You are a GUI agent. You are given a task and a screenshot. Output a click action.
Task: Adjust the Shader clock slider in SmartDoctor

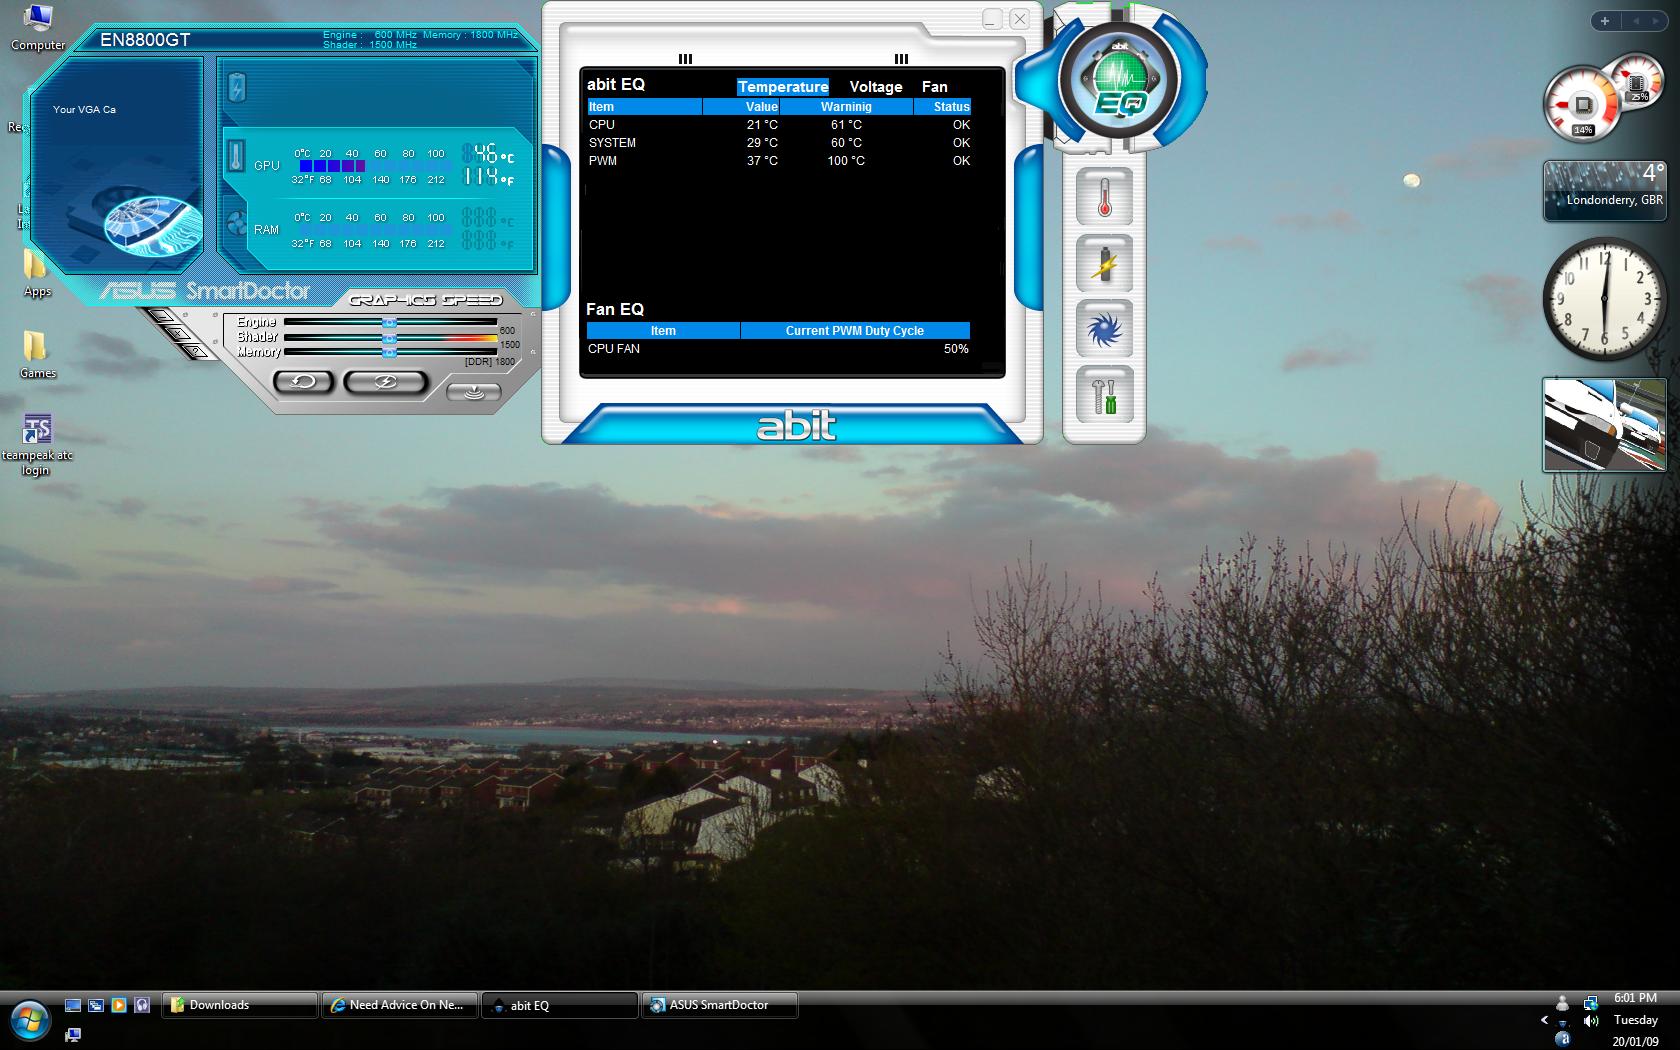pos(390,337)
